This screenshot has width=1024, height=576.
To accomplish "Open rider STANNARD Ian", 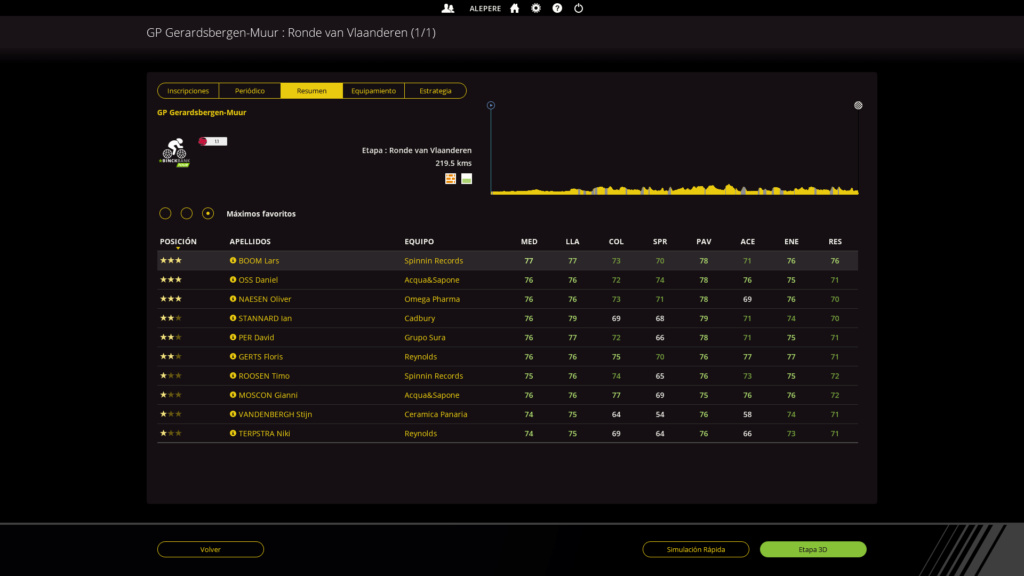I will [265, 318].
